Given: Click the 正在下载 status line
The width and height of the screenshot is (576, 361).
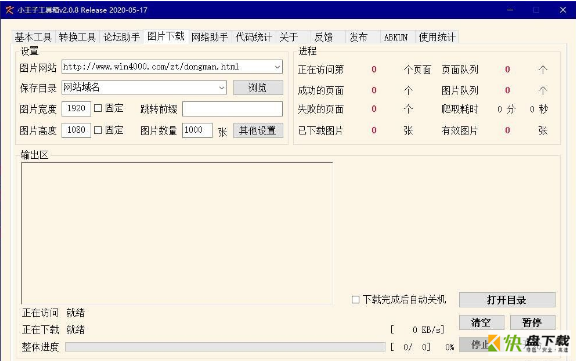Looking at the screenshot, I should pos(54,329).
